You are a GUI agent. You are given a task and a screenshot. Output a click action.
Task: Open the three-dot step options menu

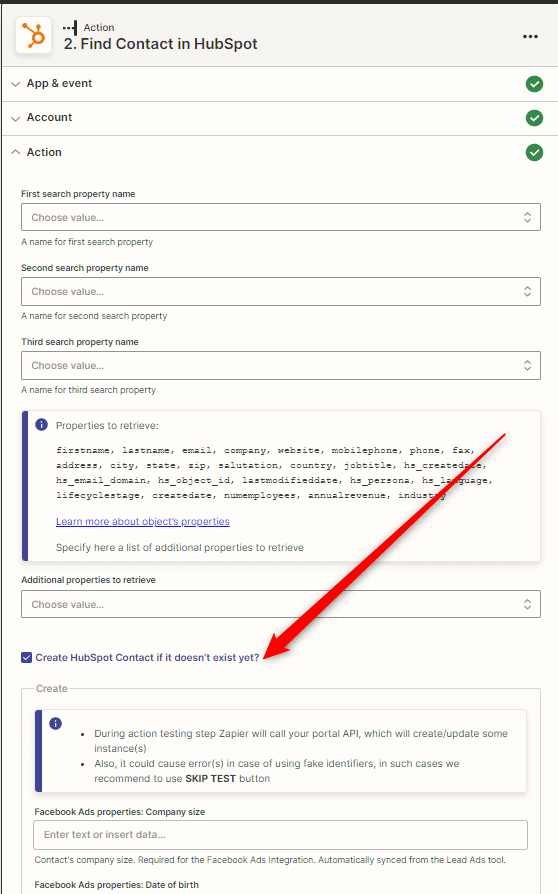[530, 36]
